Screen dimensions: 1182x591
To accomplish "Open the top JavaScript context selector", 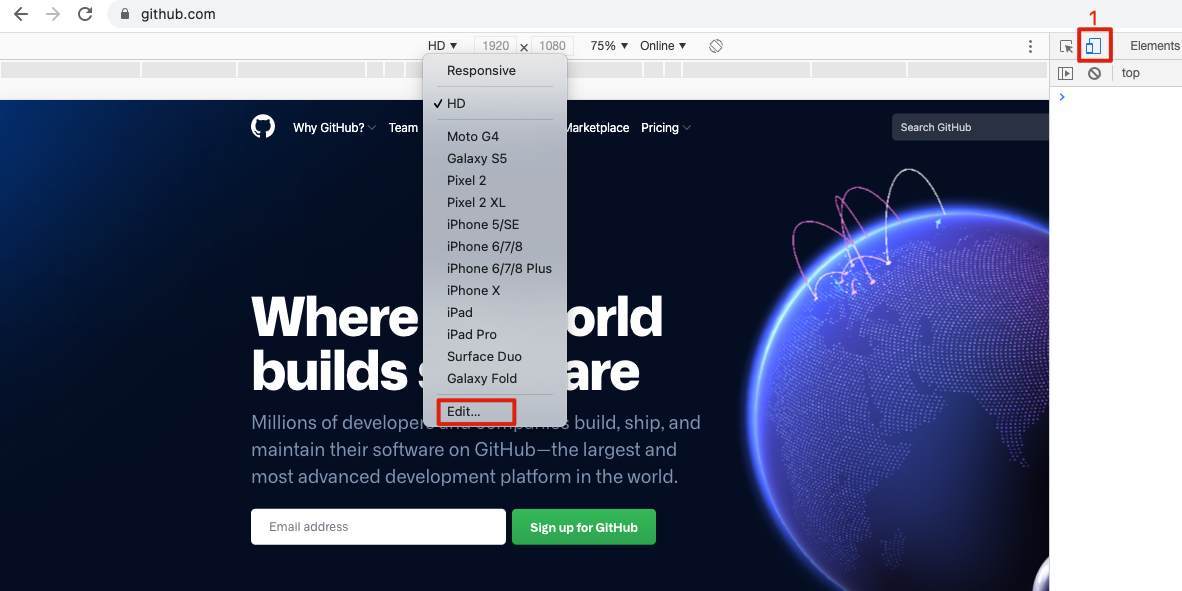I will coord(1131,73).
